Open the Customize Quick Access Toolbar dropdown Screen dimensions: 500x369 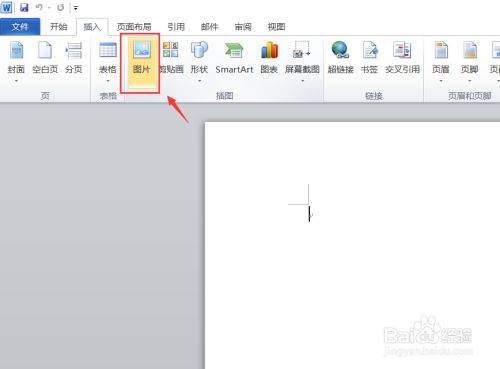[76, 8]
